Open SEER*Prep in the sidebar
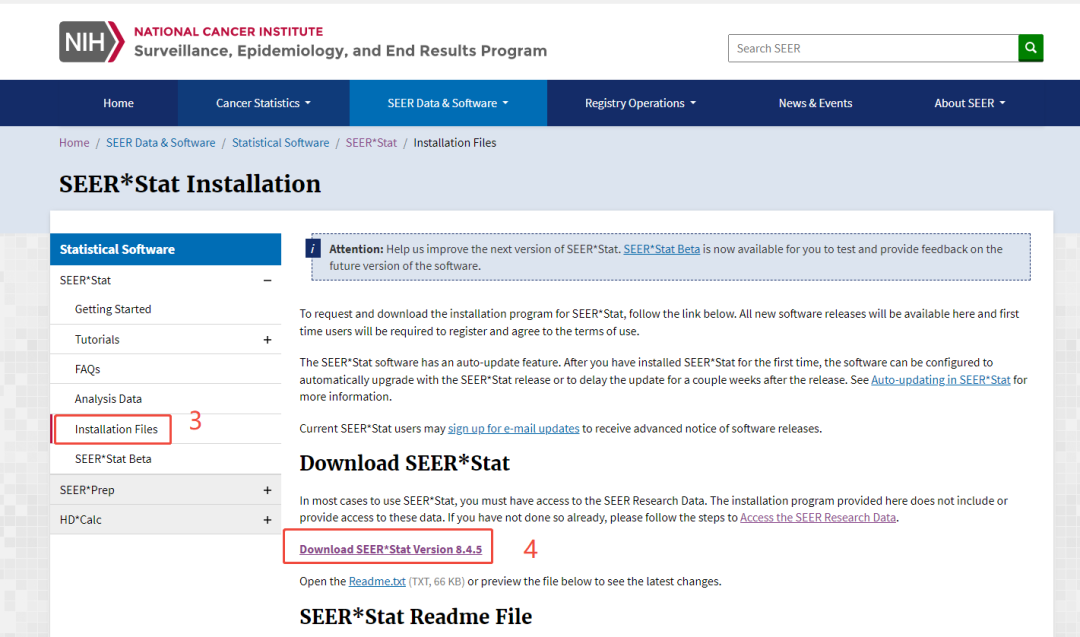Viewport: 1080px width, 637px height. pyautogui.click(x=87, y=490)
